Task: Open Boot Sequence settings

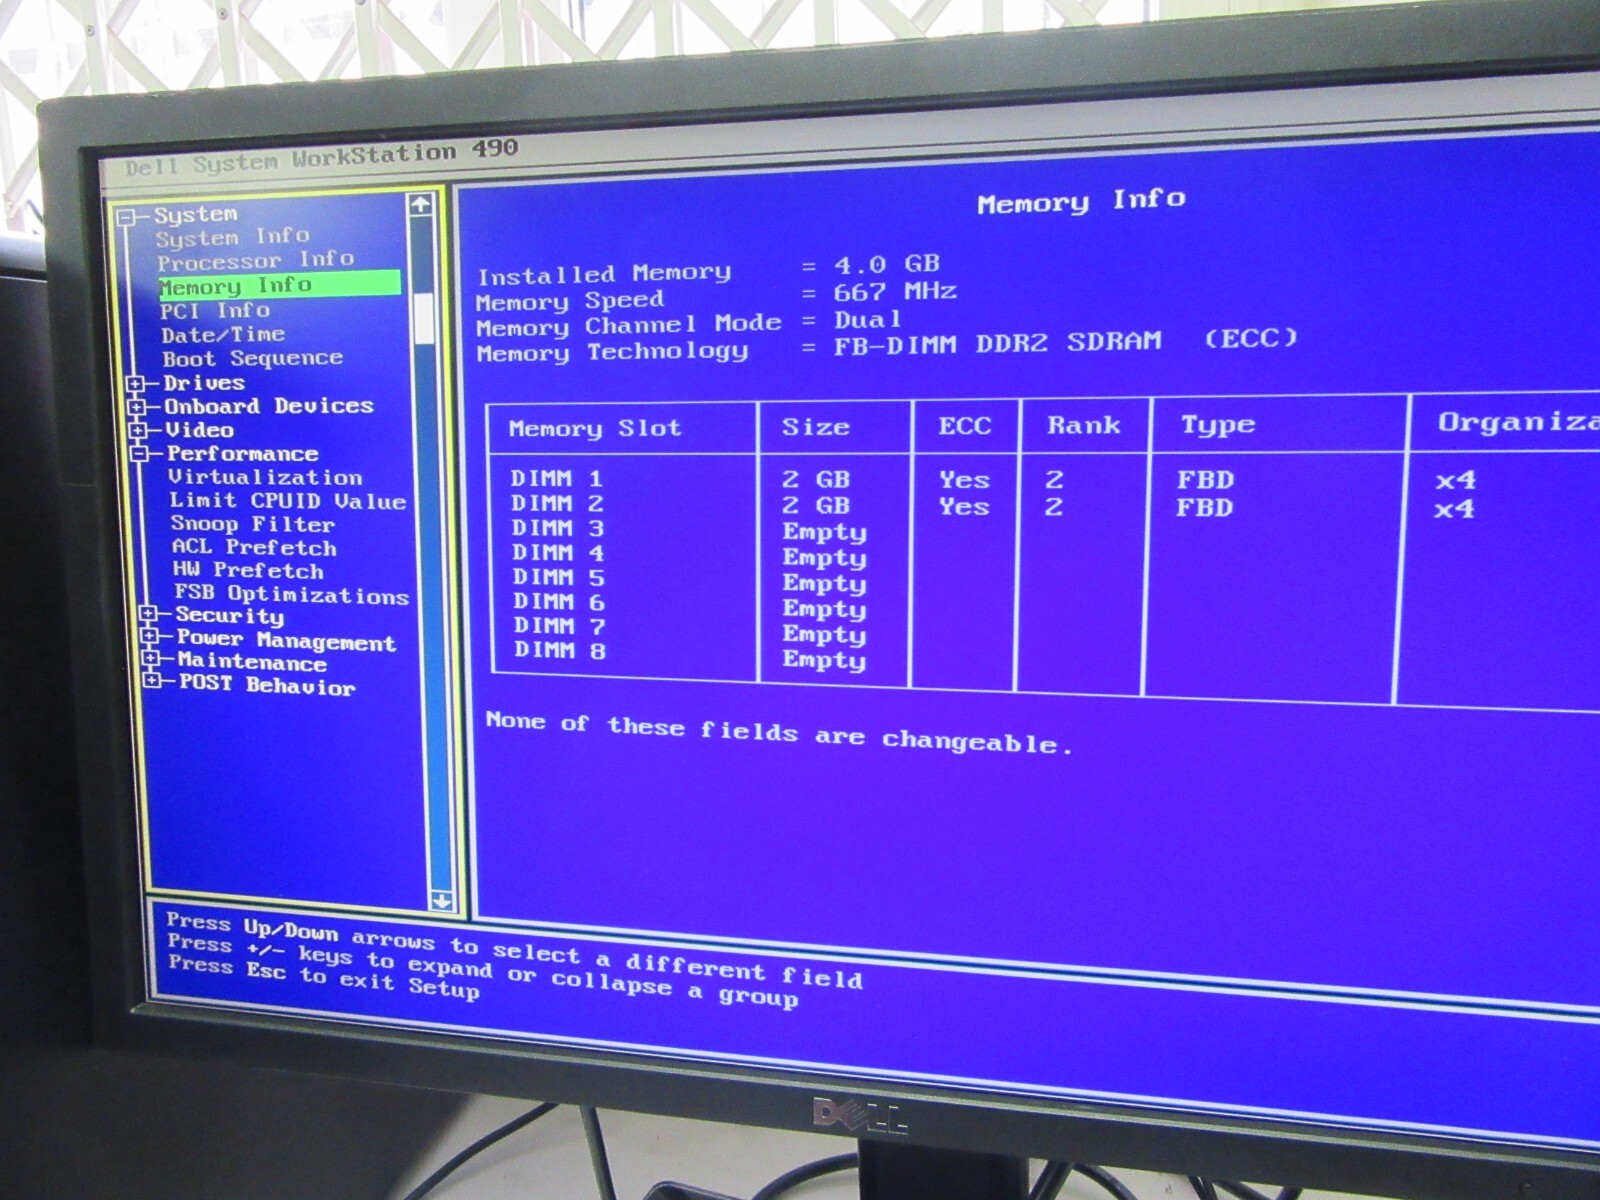Action: [x=252, y=358]
